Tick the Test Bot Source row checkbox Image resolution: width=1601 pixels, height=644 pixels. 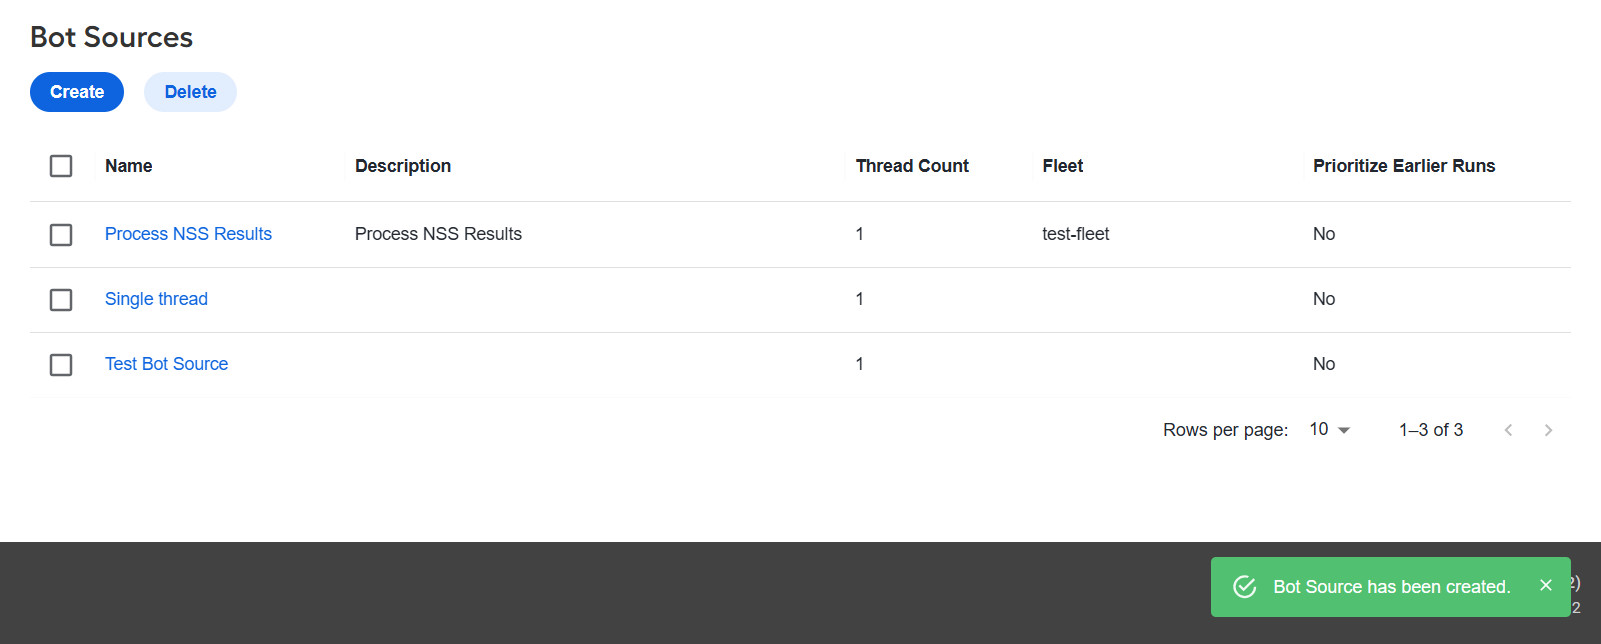[61, 364]
